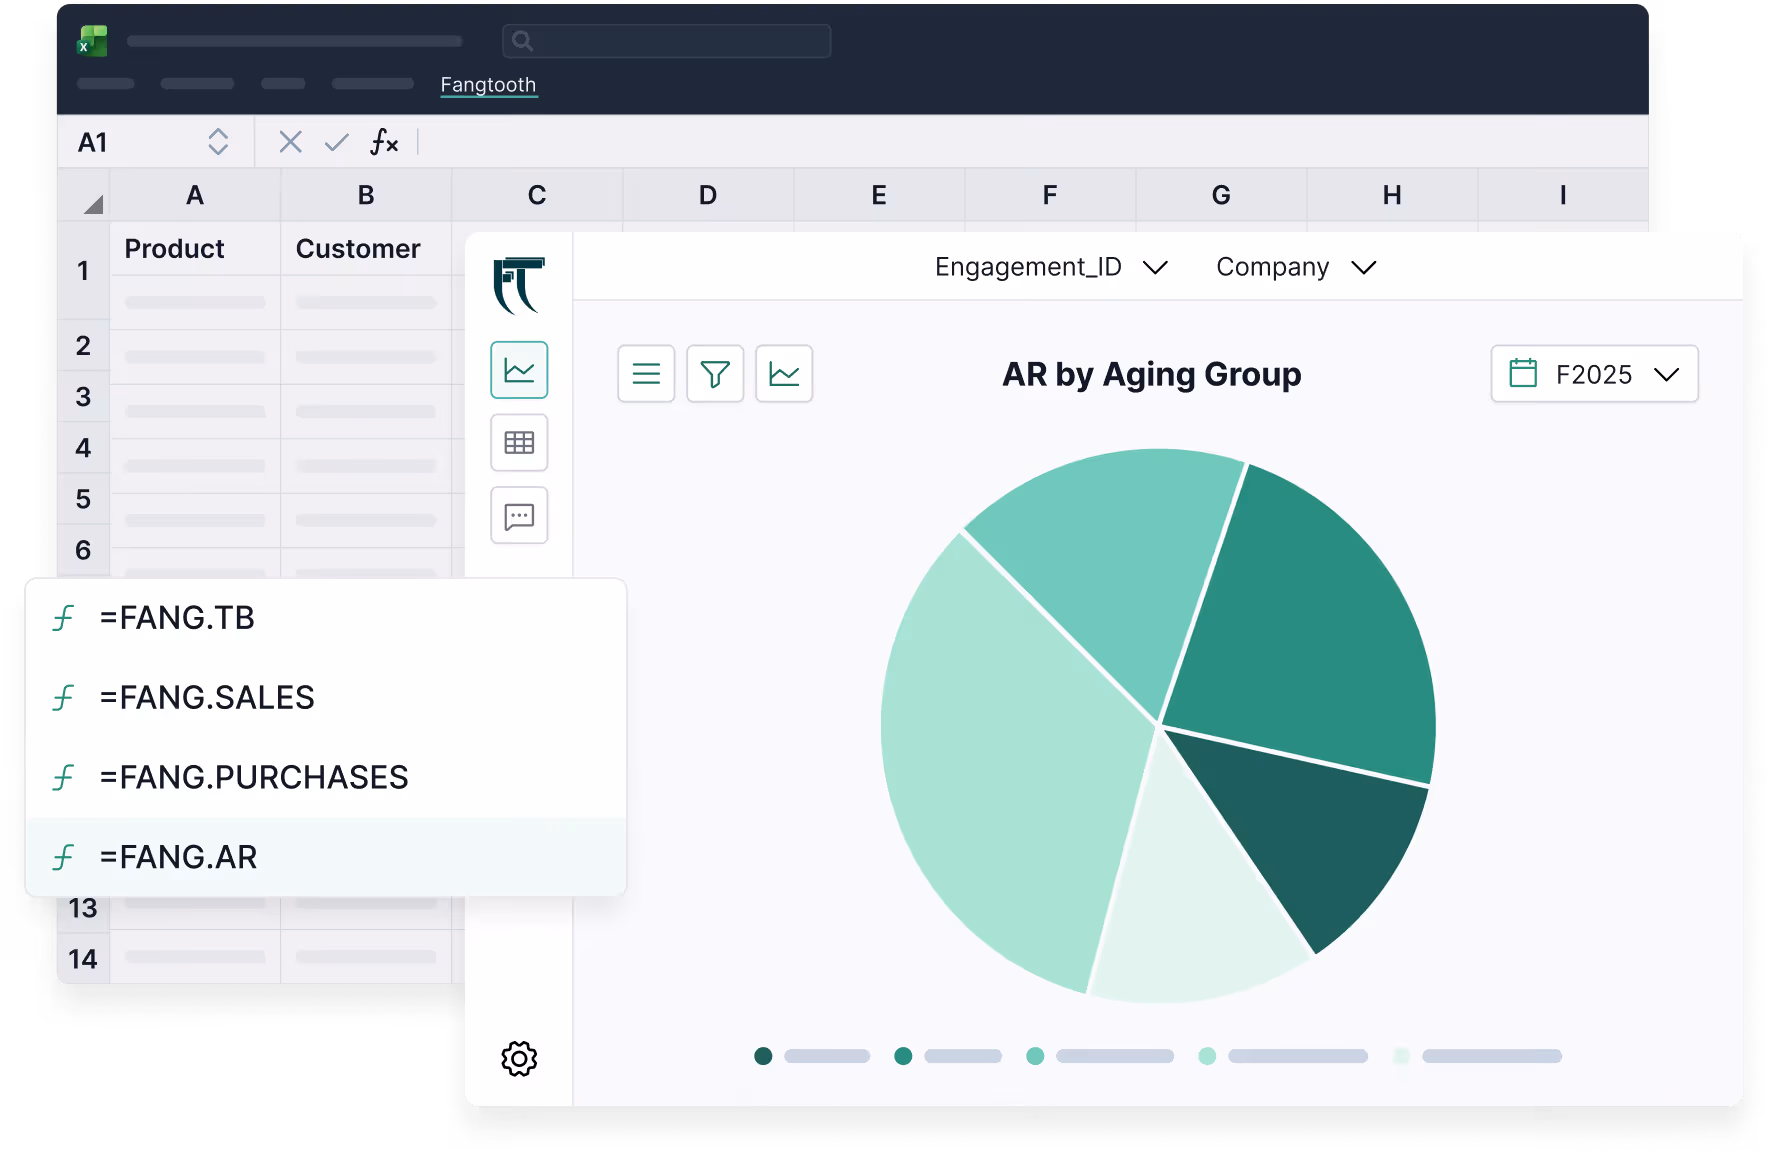Choose the =FANG.SALES function

(326, 697)
